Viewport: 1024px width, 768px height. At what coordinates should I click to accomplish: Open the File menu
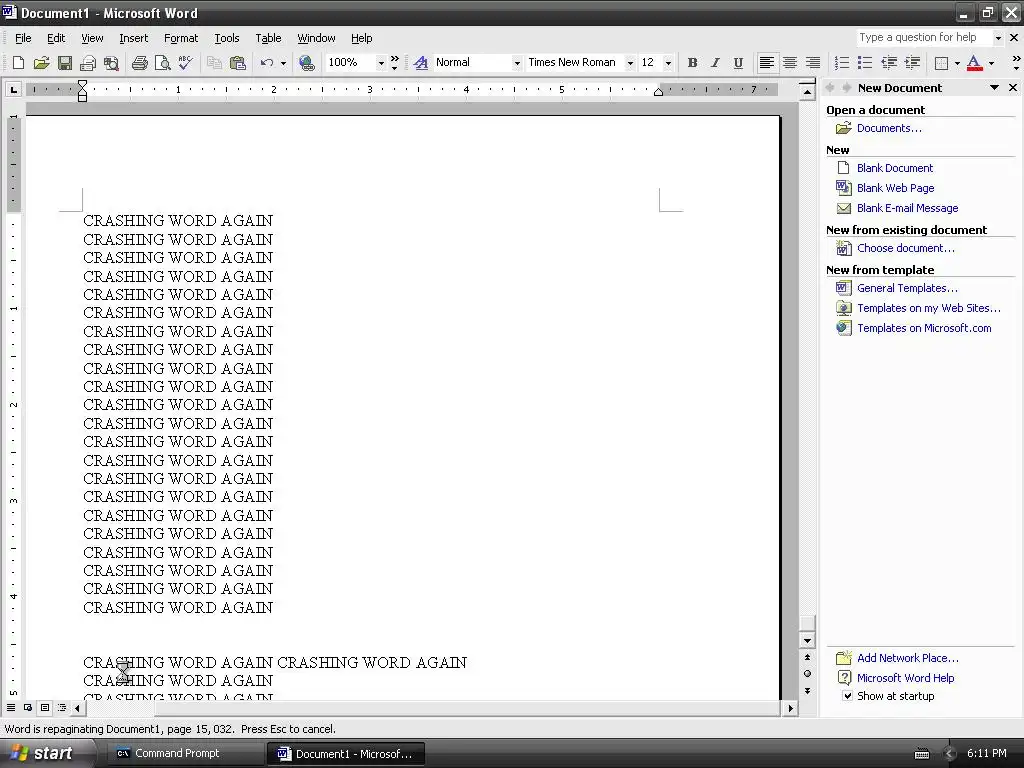(x=23, y=39)
